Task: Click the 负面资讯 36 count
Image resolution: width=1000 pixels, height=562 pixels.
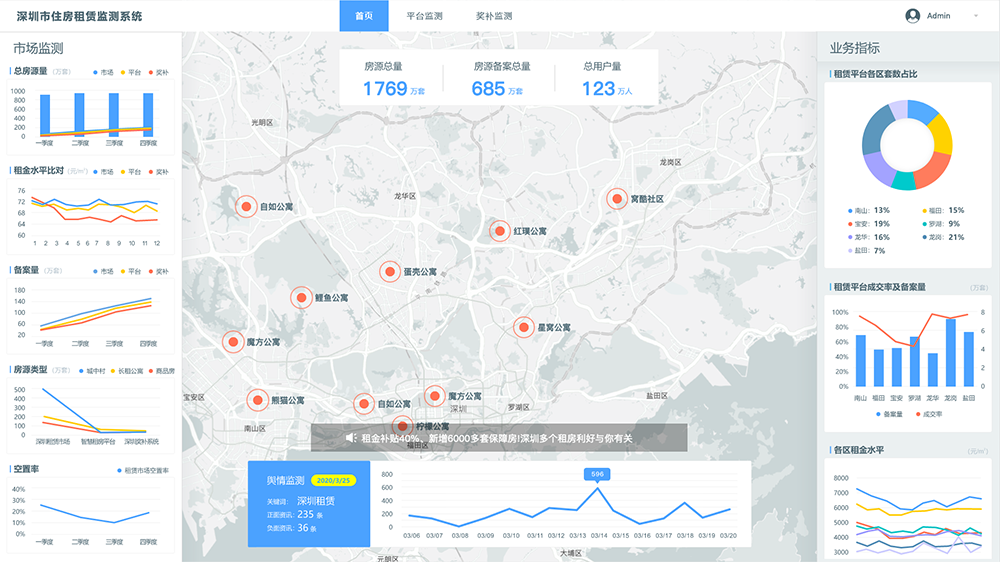Action: pos(291,528)
